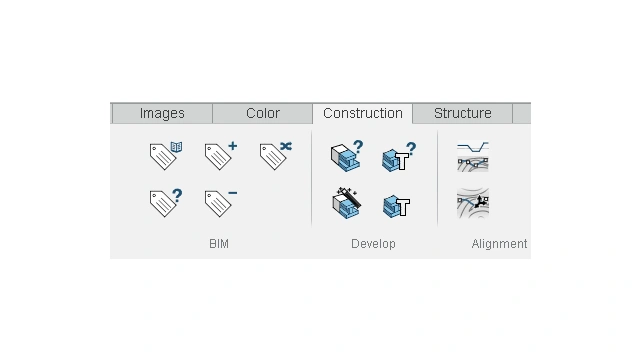Click the Develop block icon with plain T
This screenshot has width=640, height=360.
coord(396,206)
